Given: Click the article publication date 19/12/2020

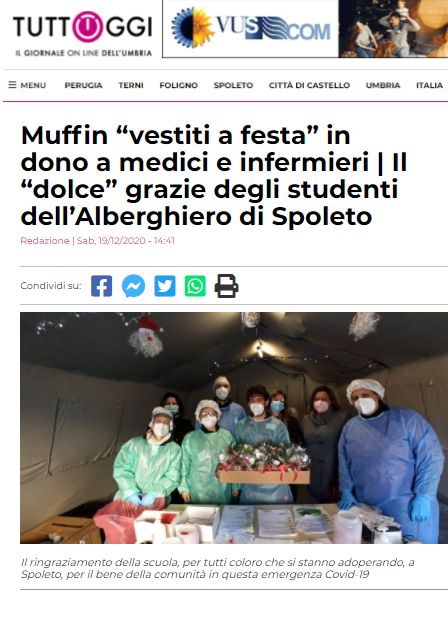Looking at the screenshot, I should tap(111, 241).
